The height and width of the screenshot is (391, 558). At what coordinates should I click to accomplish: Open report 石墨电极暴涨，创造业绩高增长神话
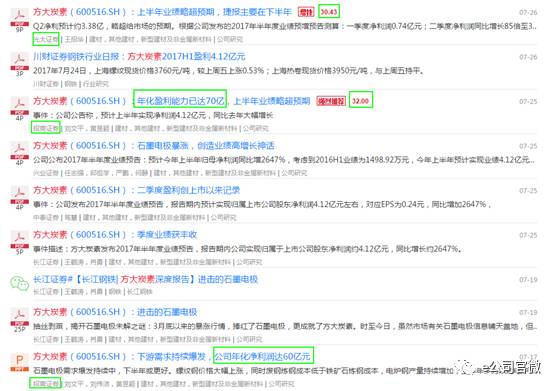coord(154,146)
